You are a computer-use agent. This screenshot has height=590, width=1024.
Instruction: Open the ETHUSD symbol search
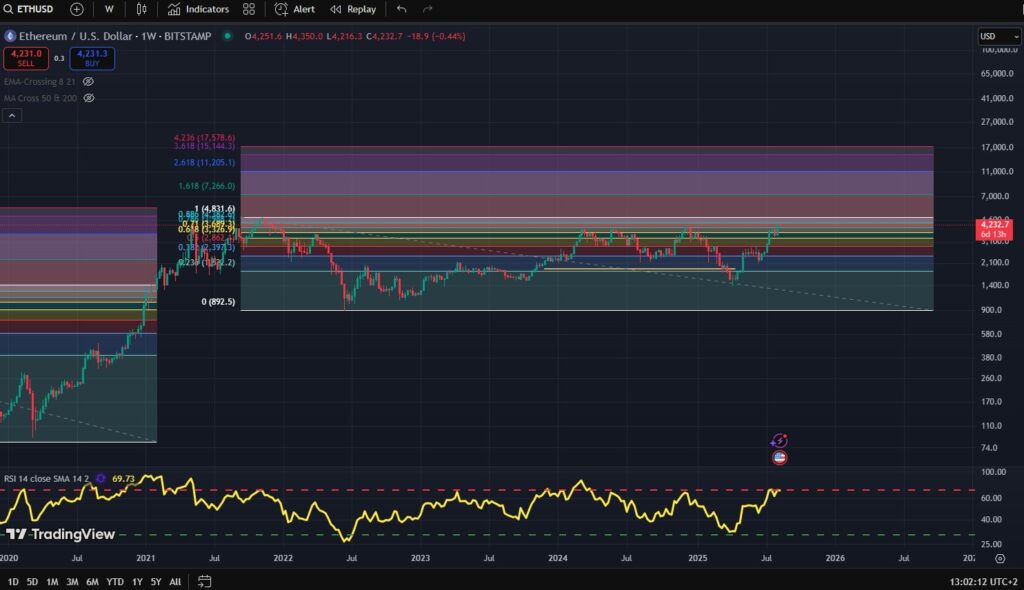tap(29, 9)
